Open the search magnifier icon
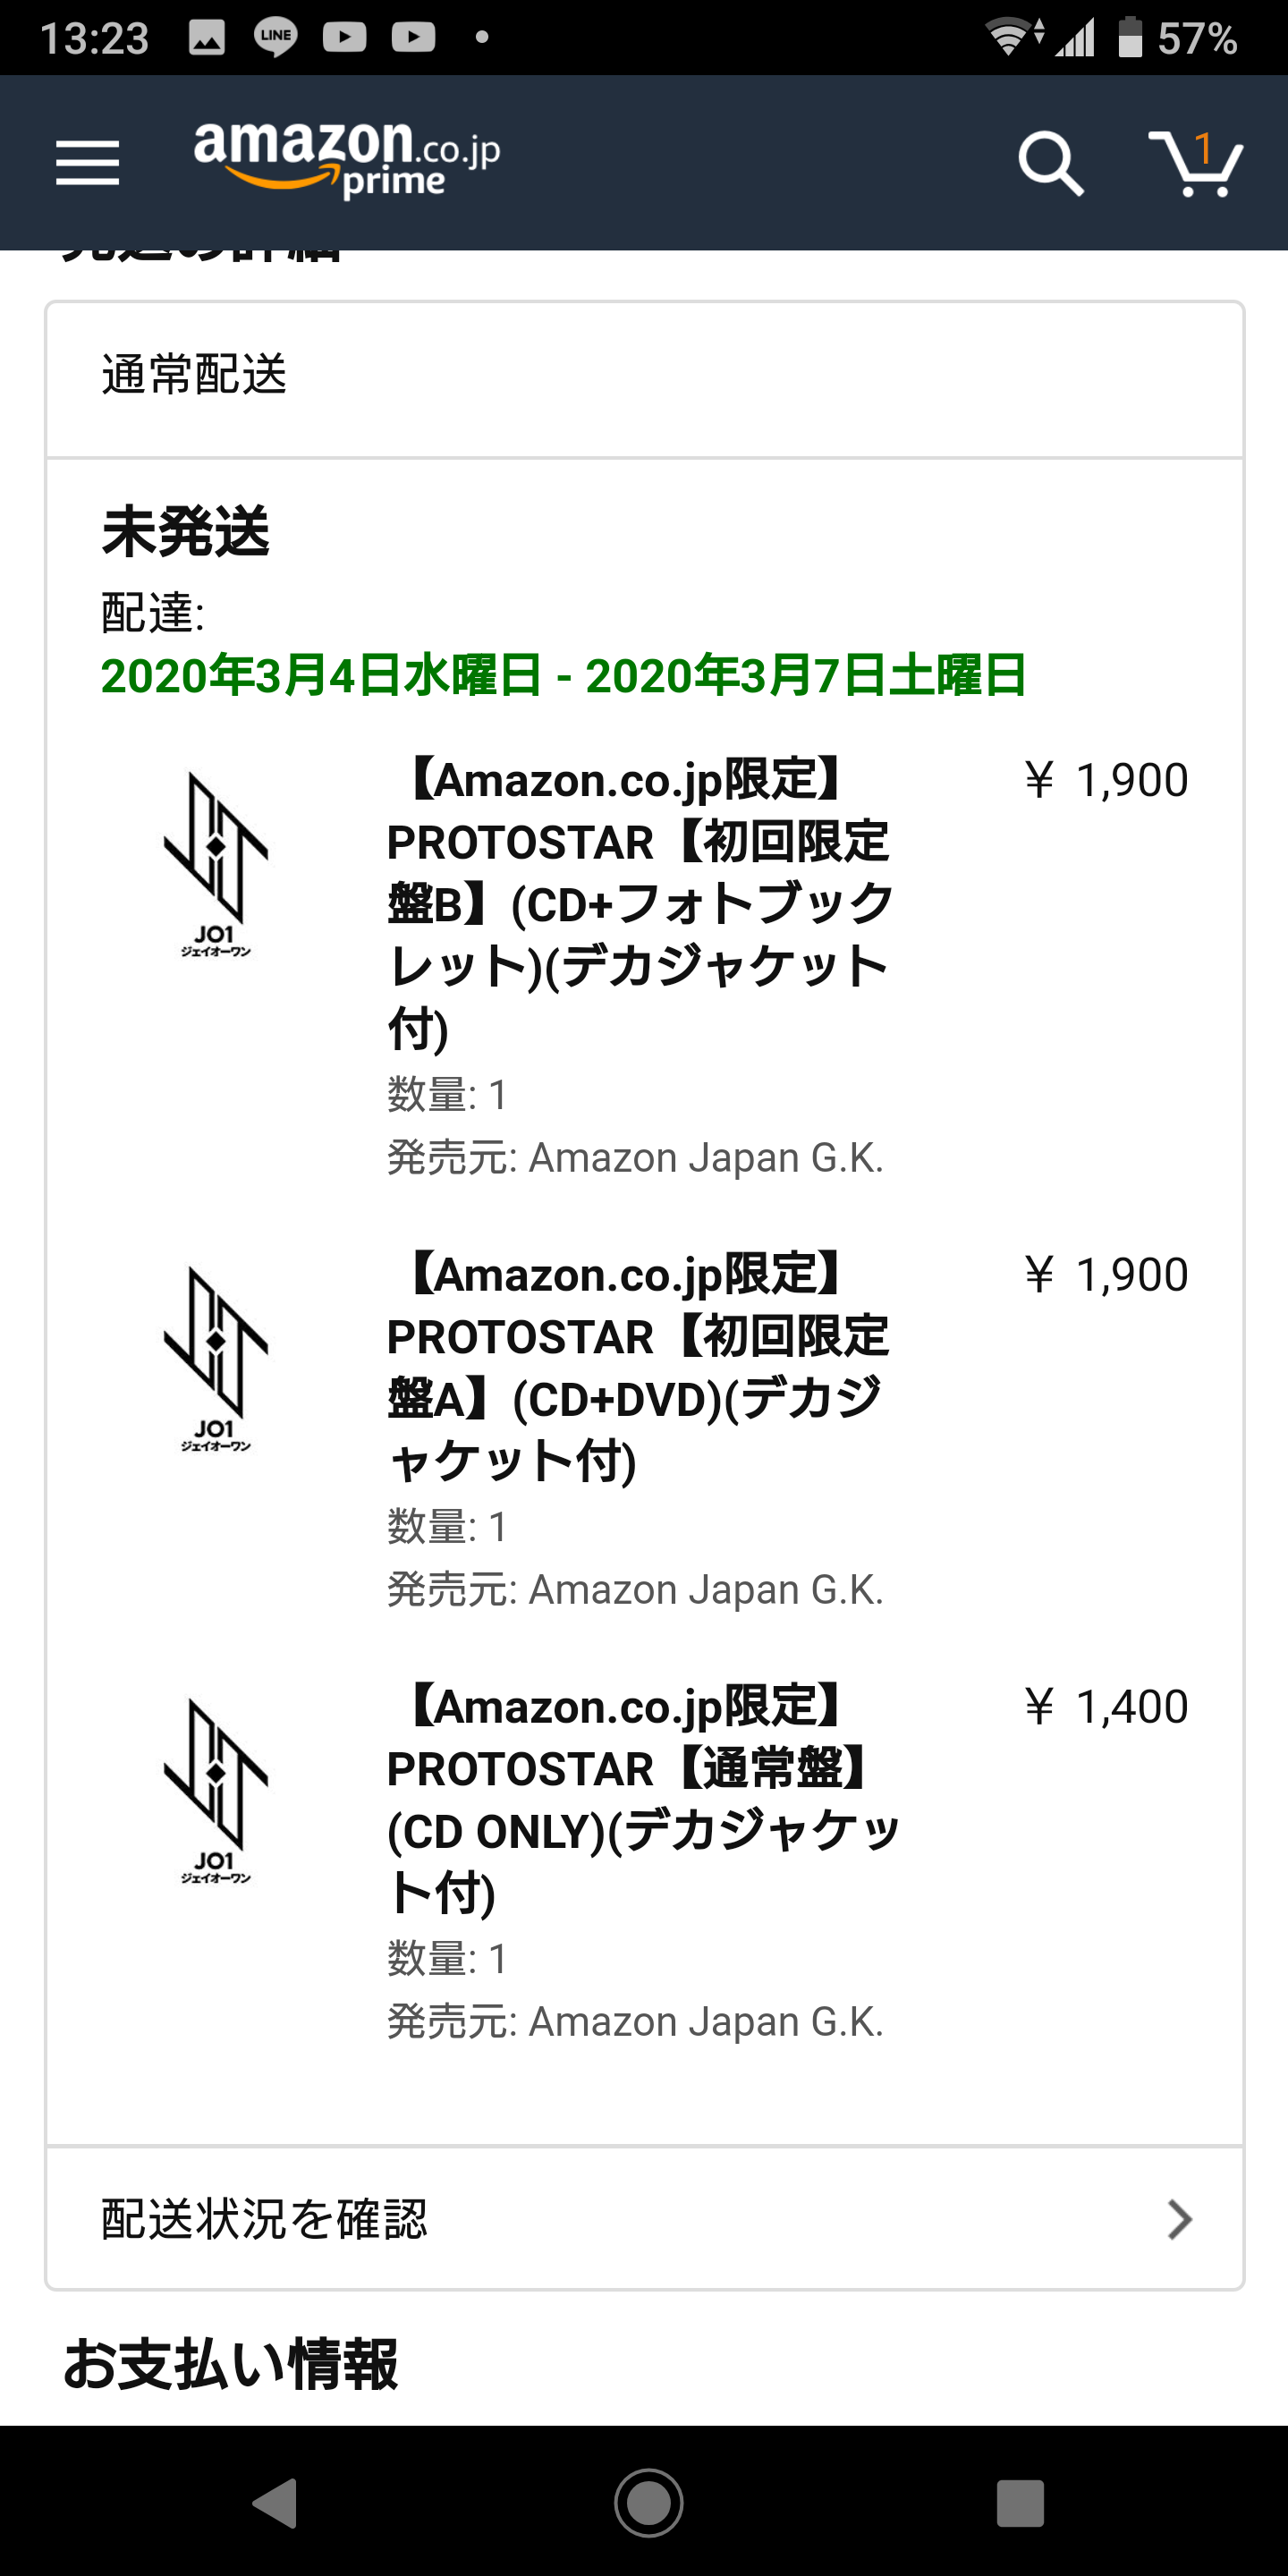 [1050, 163]
